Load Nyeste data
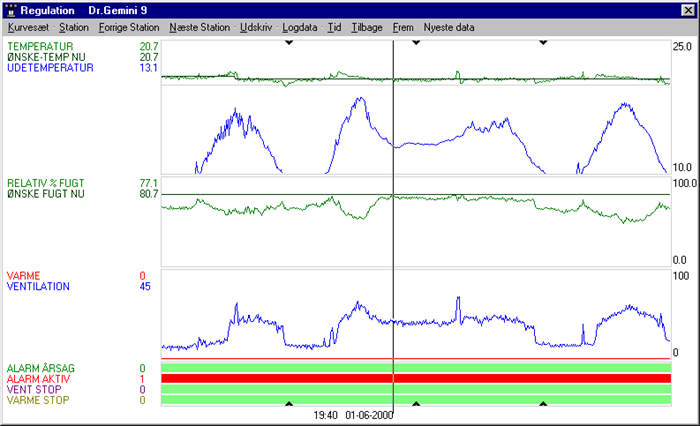 point(449,28)
